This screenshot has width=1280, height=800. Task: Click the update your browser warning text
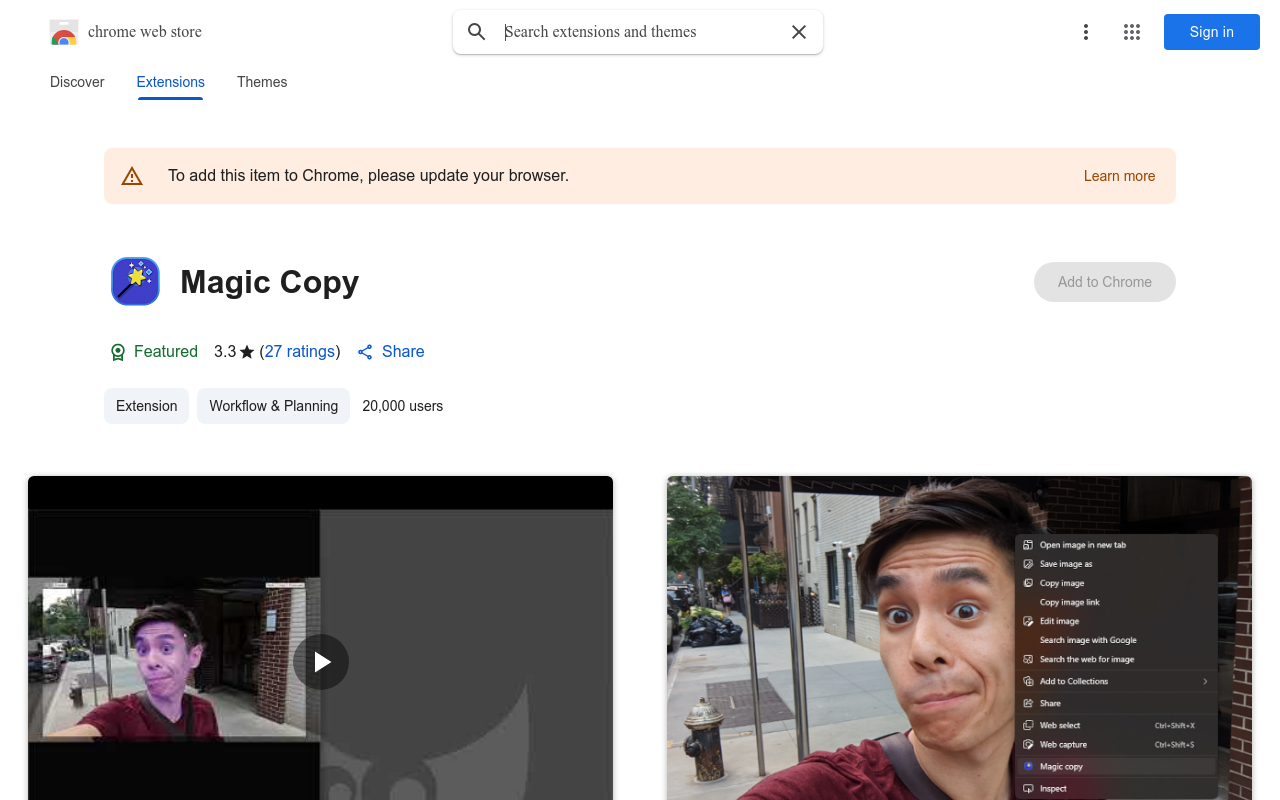click(x=368, y=176)
